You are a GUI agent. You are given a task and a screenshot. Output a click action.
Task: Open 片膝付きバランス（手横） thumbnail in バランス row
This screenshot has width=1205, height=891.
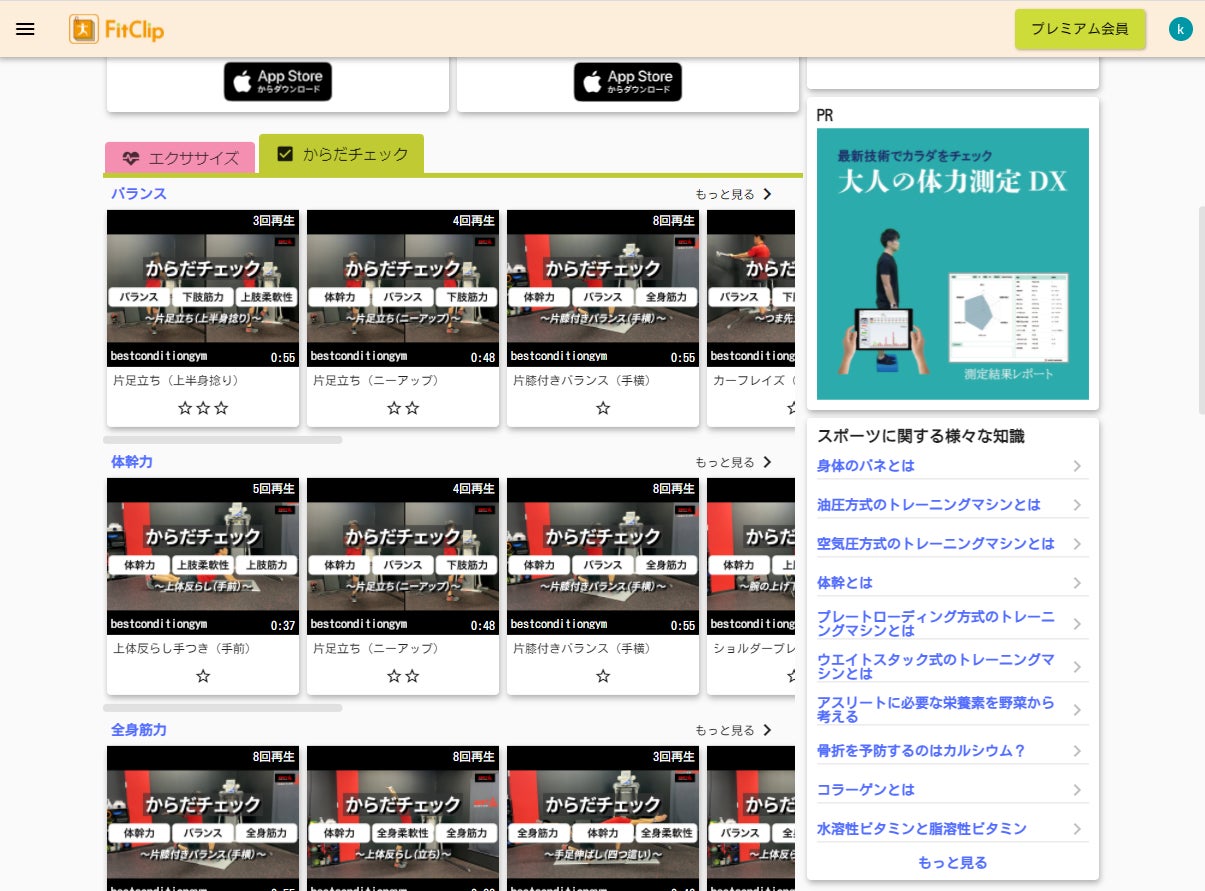pos(603,288)
